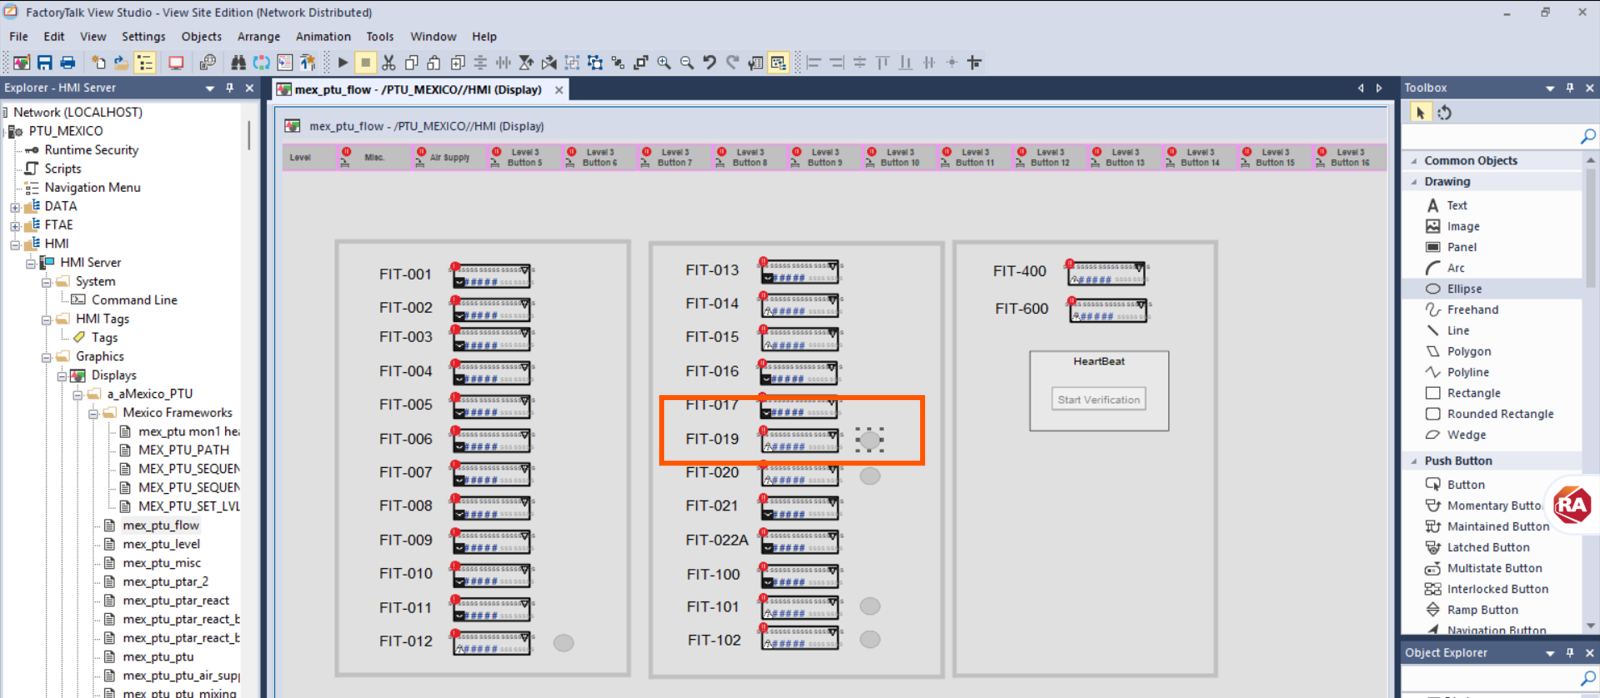This screenshot has width=1600, height=698.
Task: Click the Redo arrow icon
Action: click(733, 63)
